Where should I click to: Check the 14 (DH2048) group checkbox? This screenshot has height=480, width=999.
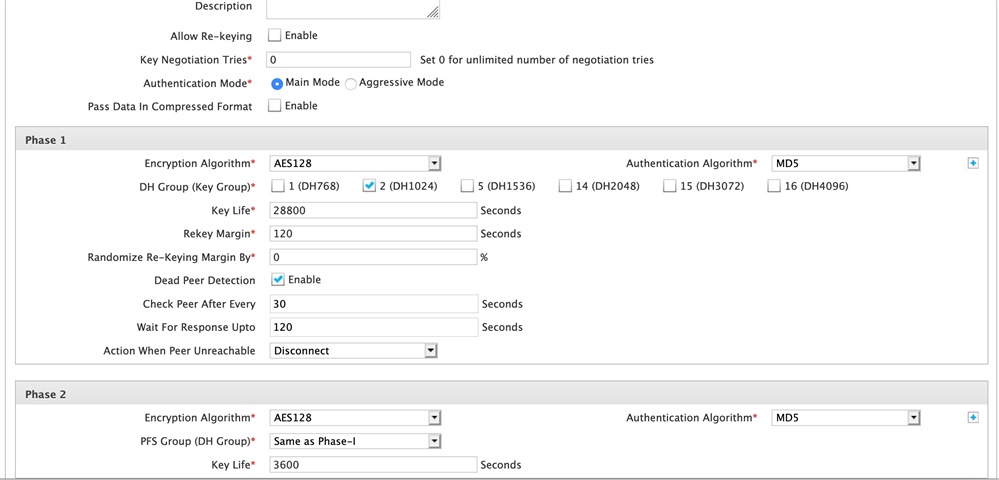[565, 186]
